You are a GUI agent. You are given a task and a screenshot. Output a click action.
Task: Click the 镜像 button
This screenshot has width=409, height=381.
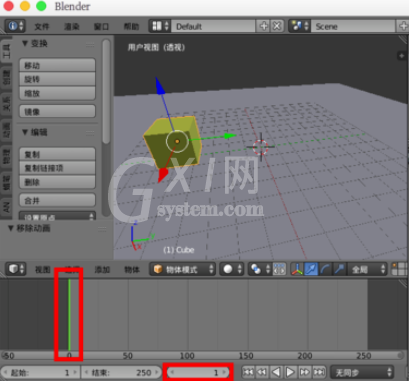pyautogui.click(x=57, y=112)
